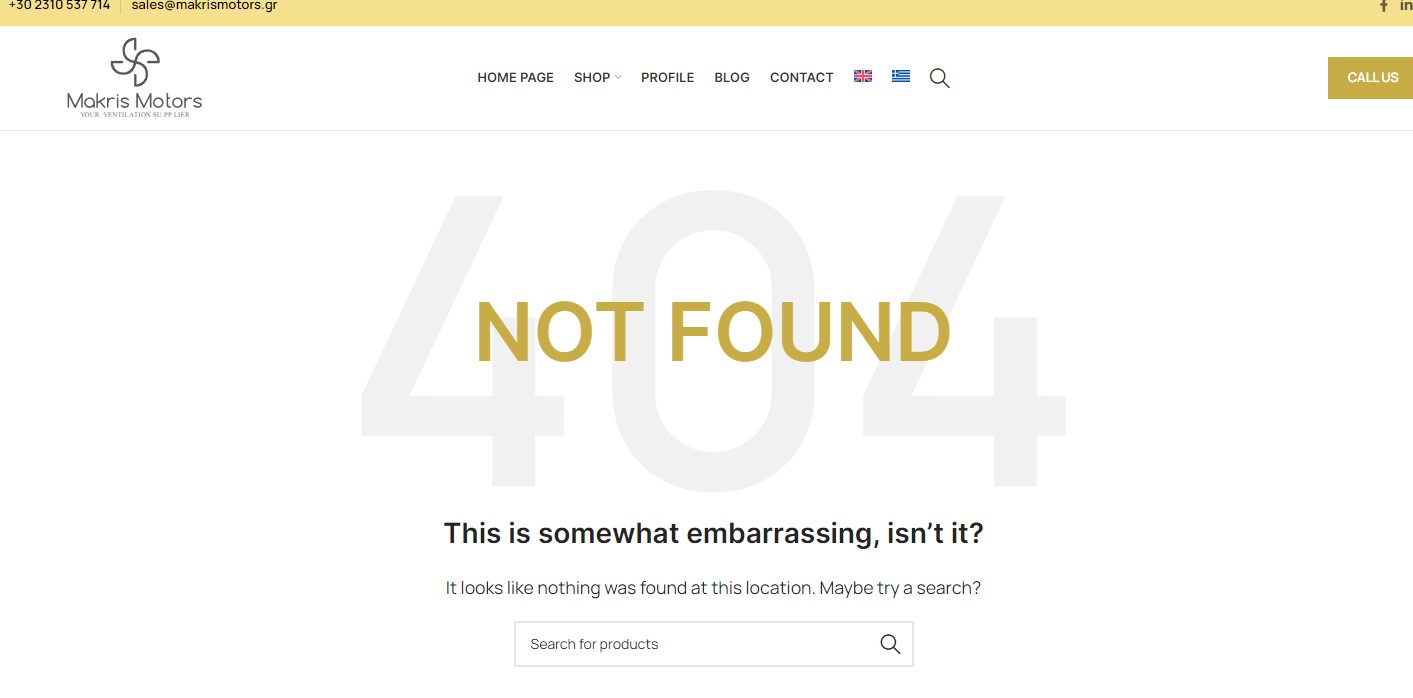The height and width of the screenshot is (698, 1413).
Task: Click the 'somewhat embarrassing' heading text
Action: (x=713, y=533)
